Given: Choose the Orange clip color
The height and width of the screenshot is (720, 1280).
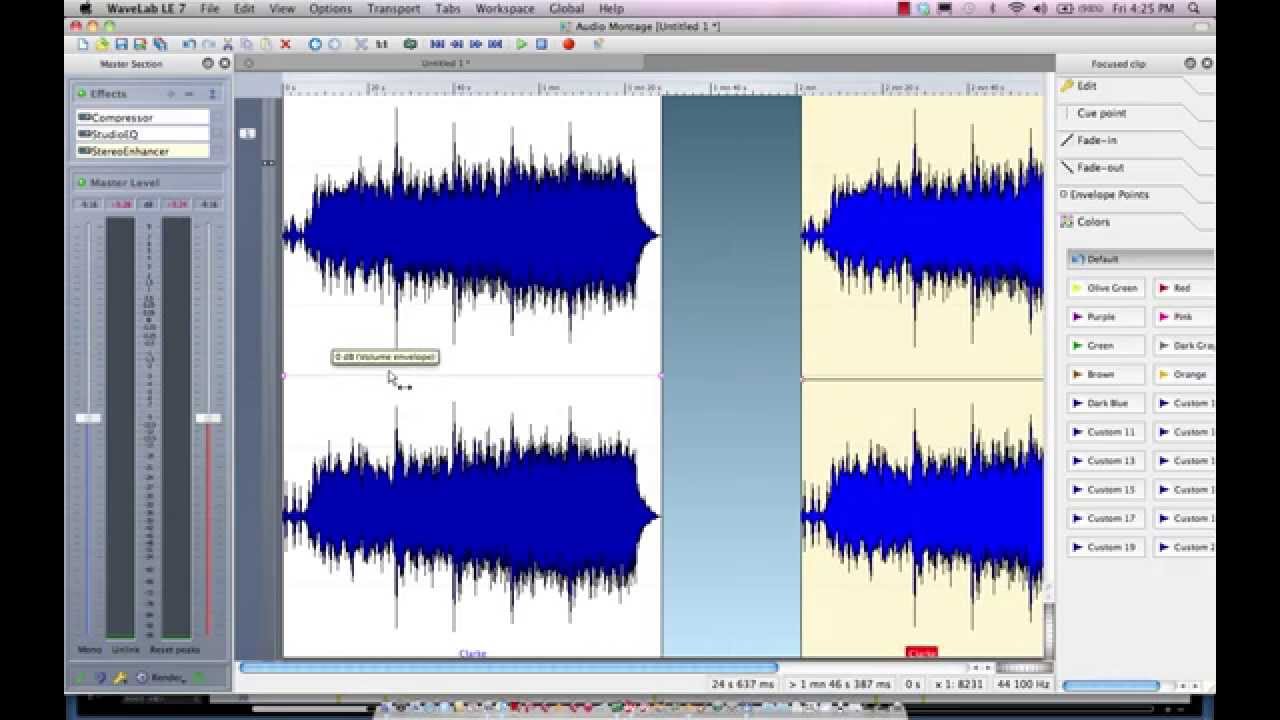Looking at the screenshot, I should point(1184,375).
